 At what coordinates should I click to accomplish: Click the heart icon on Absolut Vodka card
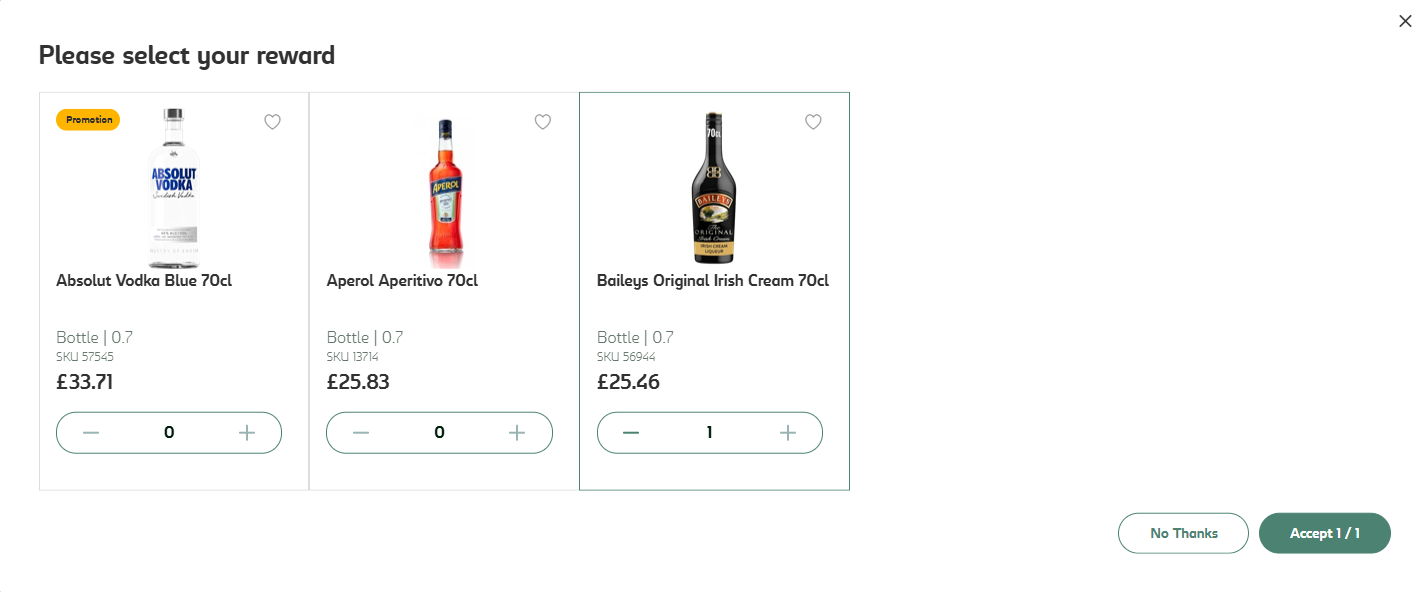(x=272, y=121)
